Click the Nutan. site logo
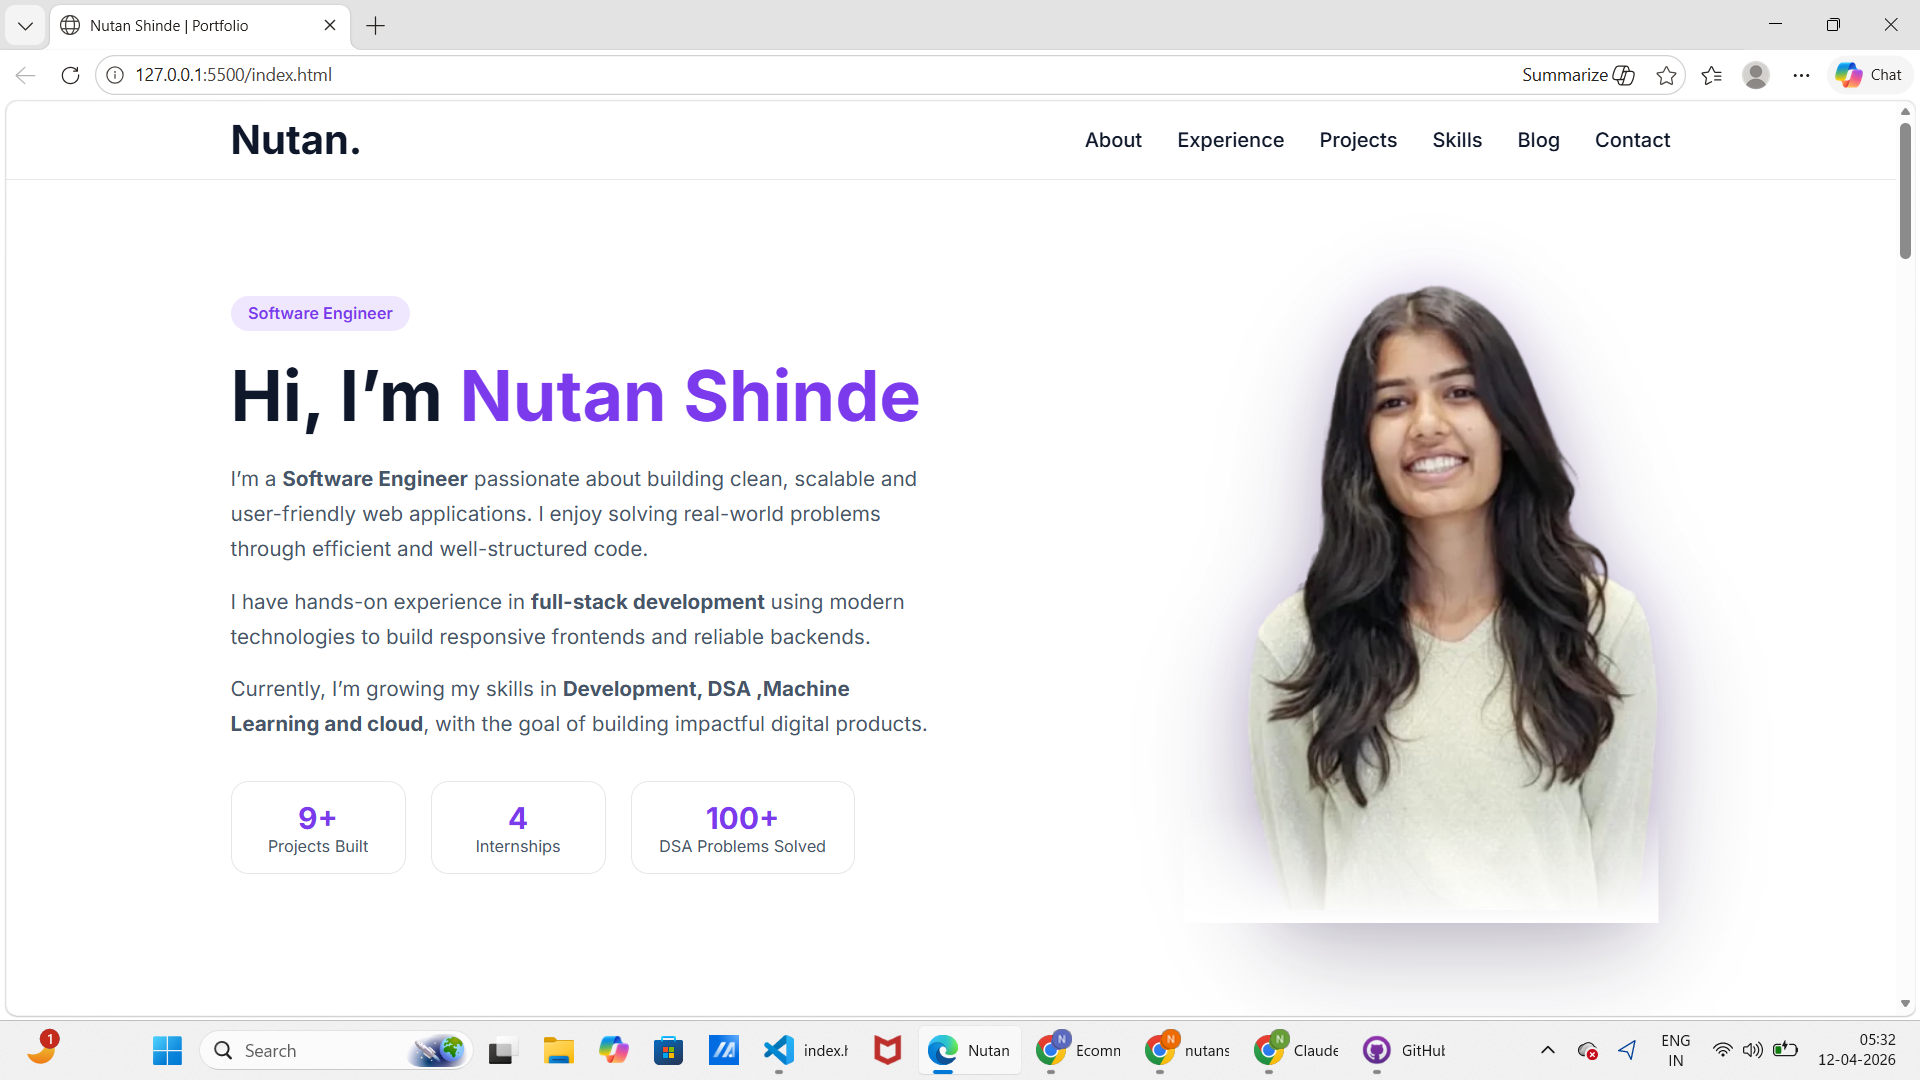Screen dimensions: 1920x1080 [295, 140]
